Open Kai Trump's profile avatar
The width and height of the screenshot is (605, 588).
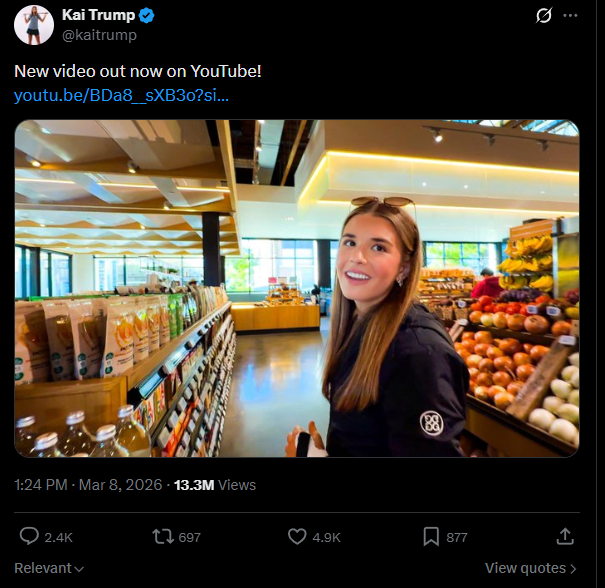pos(33,25)
